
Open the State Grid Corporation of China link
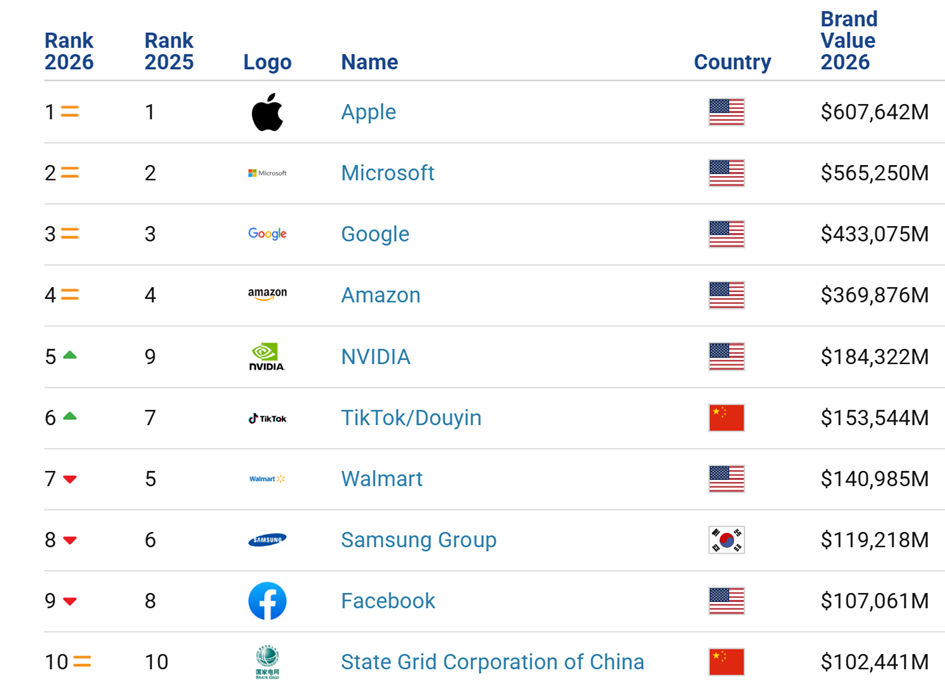[x=492, y=662]
